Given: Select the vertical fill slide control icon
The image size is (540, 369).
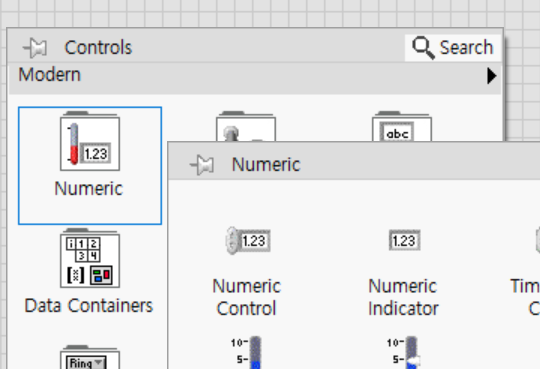Looking at the screenshot, I should pos(247,352).
